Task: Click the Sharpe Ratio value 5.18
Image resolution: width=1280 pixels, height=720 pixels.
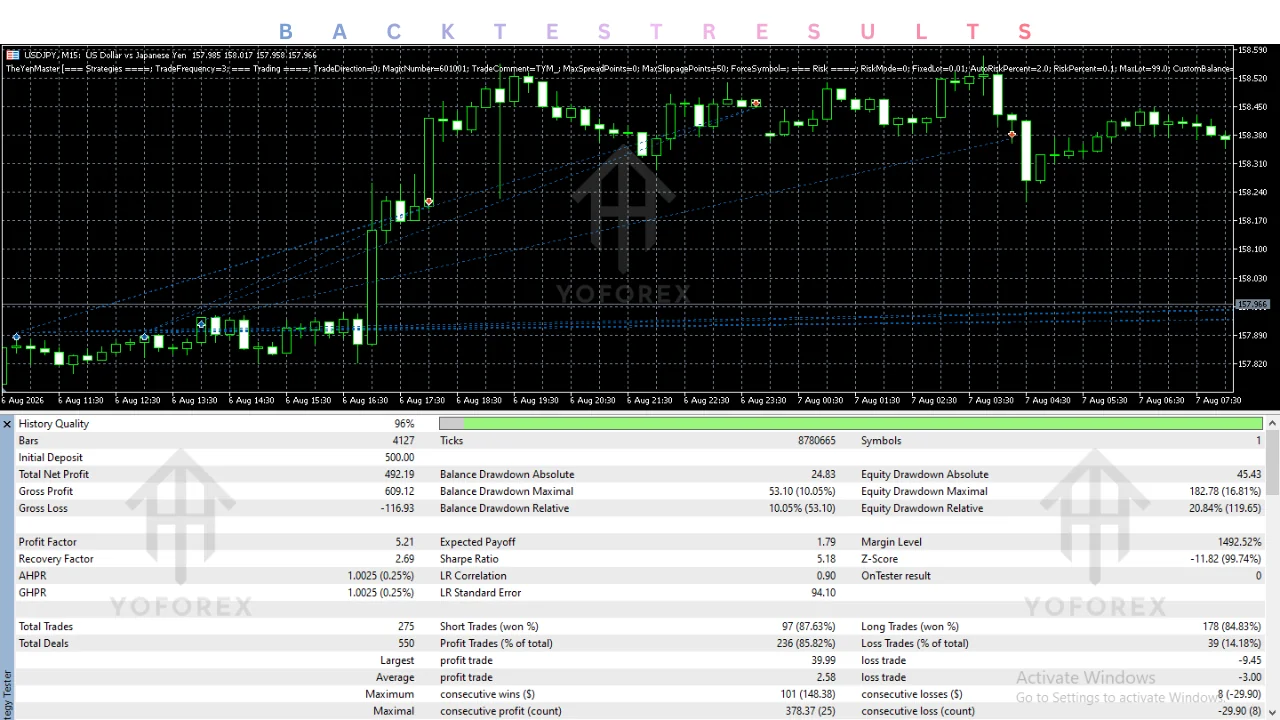Action: point(826,559)
